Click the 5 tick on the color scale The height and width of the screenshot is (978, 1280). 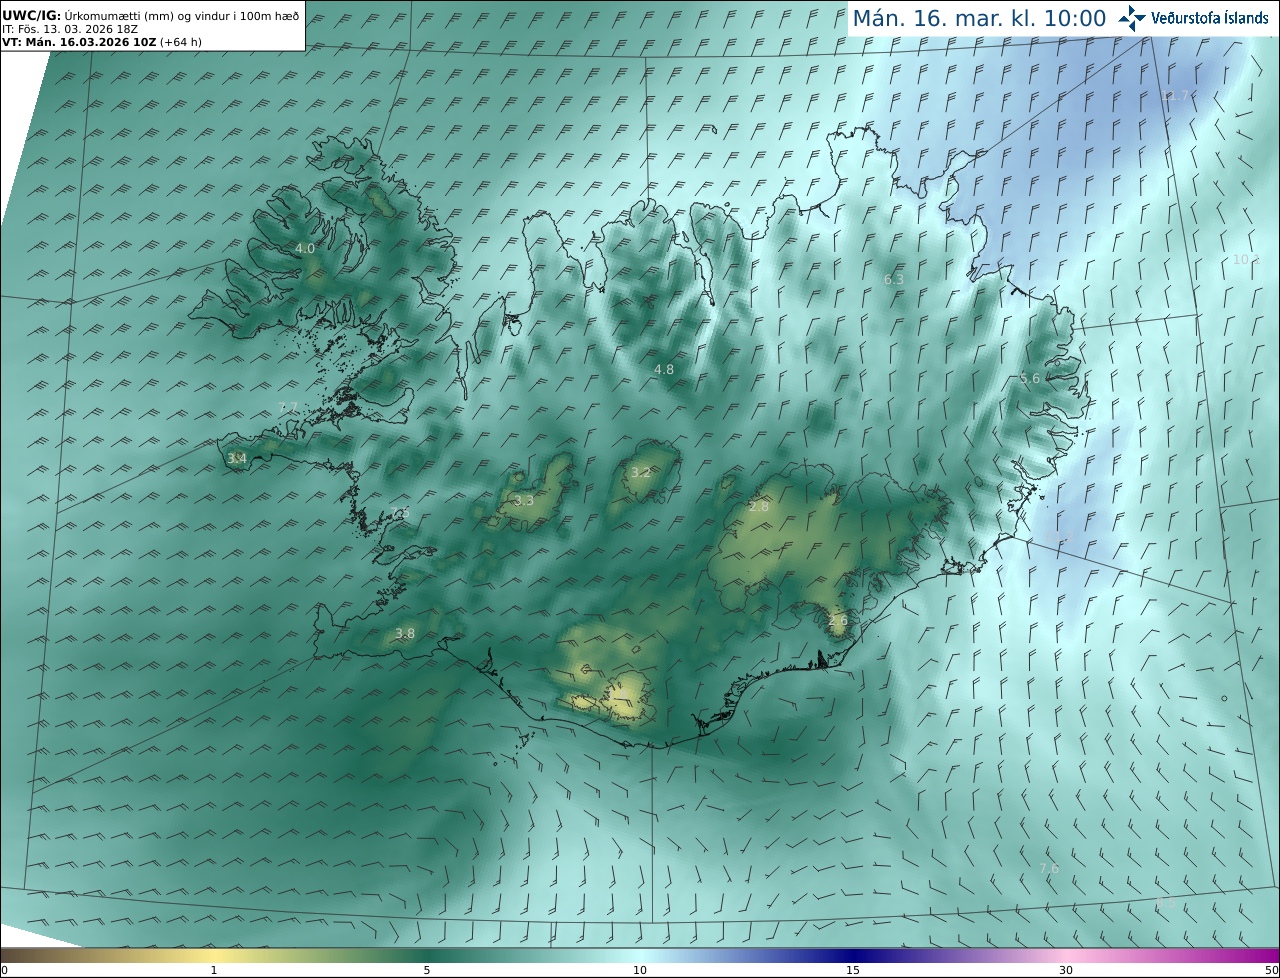point(427,970)
